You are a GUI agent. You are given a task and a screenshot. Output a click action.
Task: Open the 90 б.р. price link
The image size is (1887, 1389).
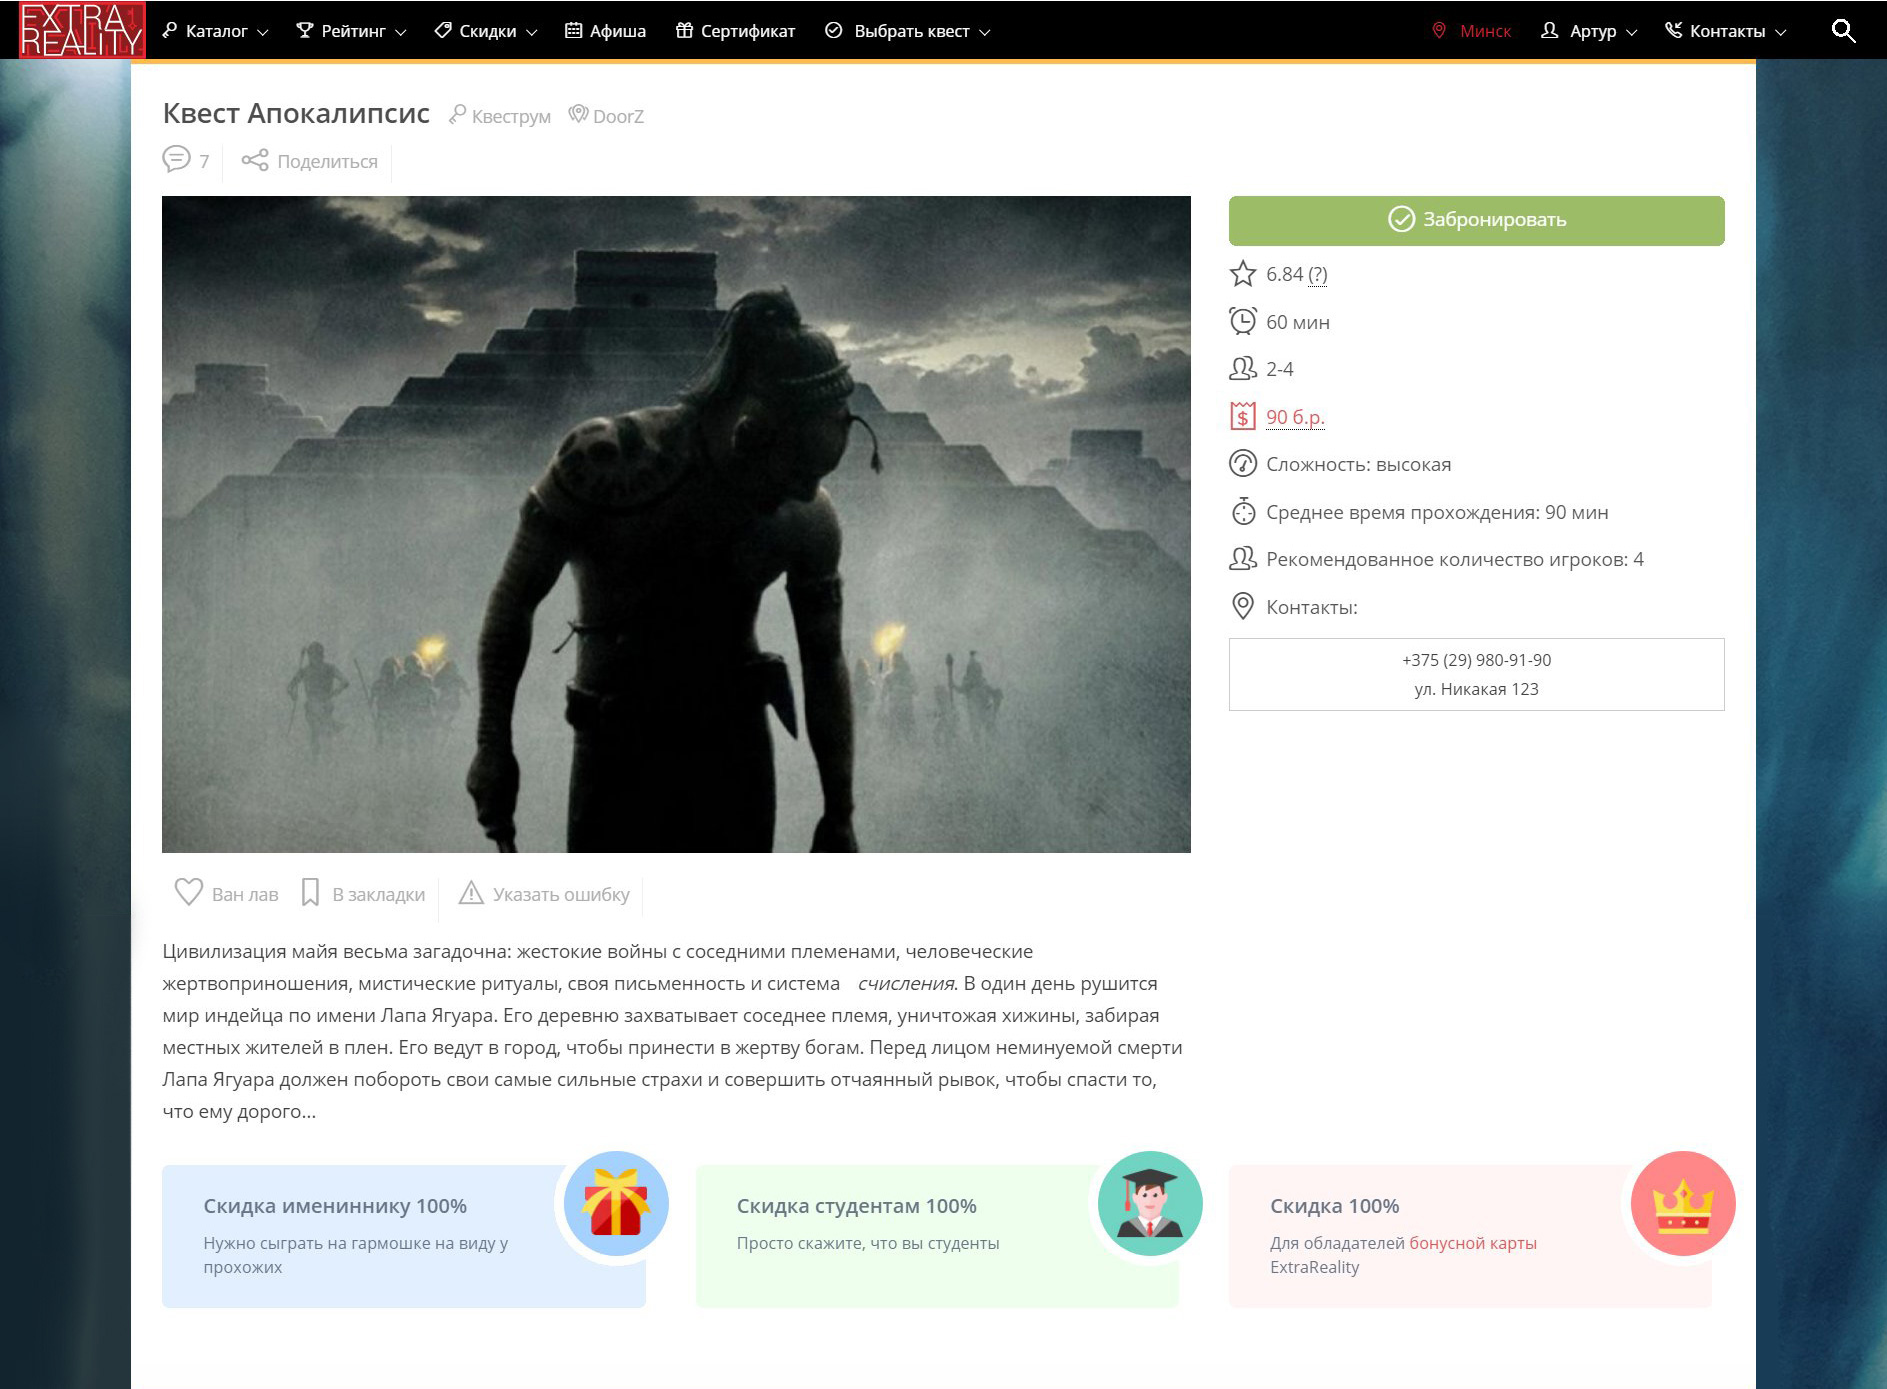click(1295, 417)
